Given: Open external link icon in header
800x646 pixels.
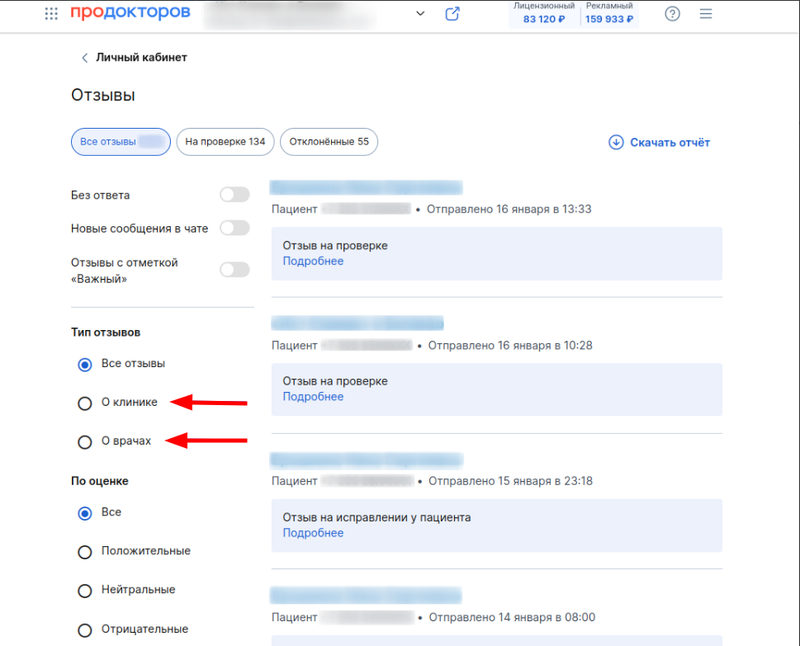Looking at the screenshot, I should tap(453, 14).
